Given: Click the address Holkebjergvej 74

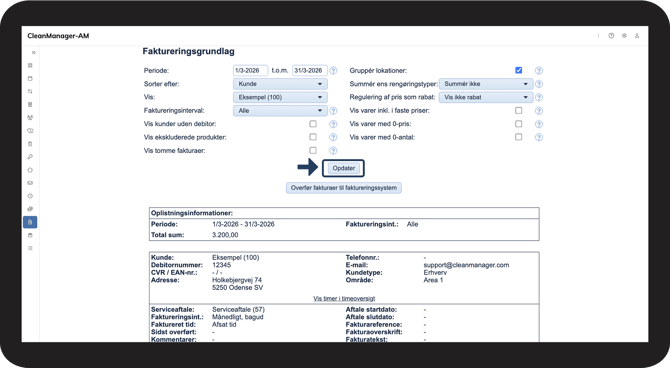Looking at the screenshot, I should tap(237, 280).
